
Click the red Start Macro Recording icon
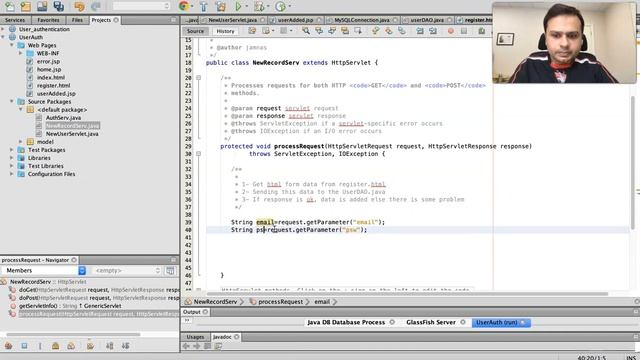click(451, 31)
